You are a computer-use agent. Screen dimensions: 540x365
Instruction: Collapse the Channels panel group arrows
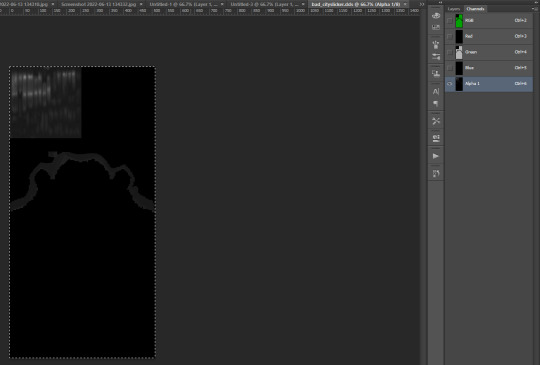coord(537,2)
